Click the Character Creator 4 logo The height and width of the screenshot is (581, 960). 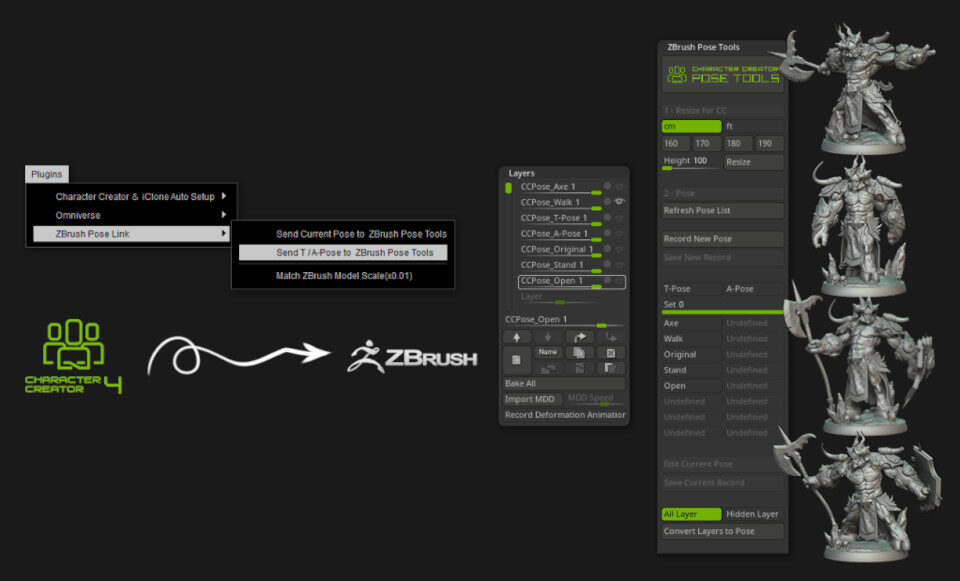pos(73,357)
